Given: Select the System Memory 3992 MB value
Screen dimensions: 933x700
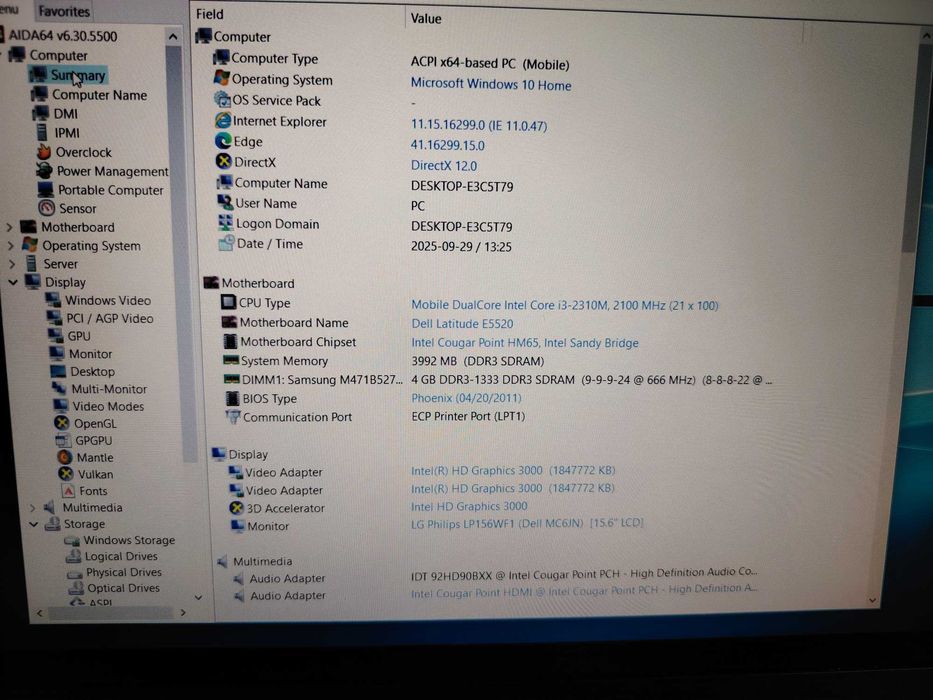Looking at the screenshot, I should 478,361.
